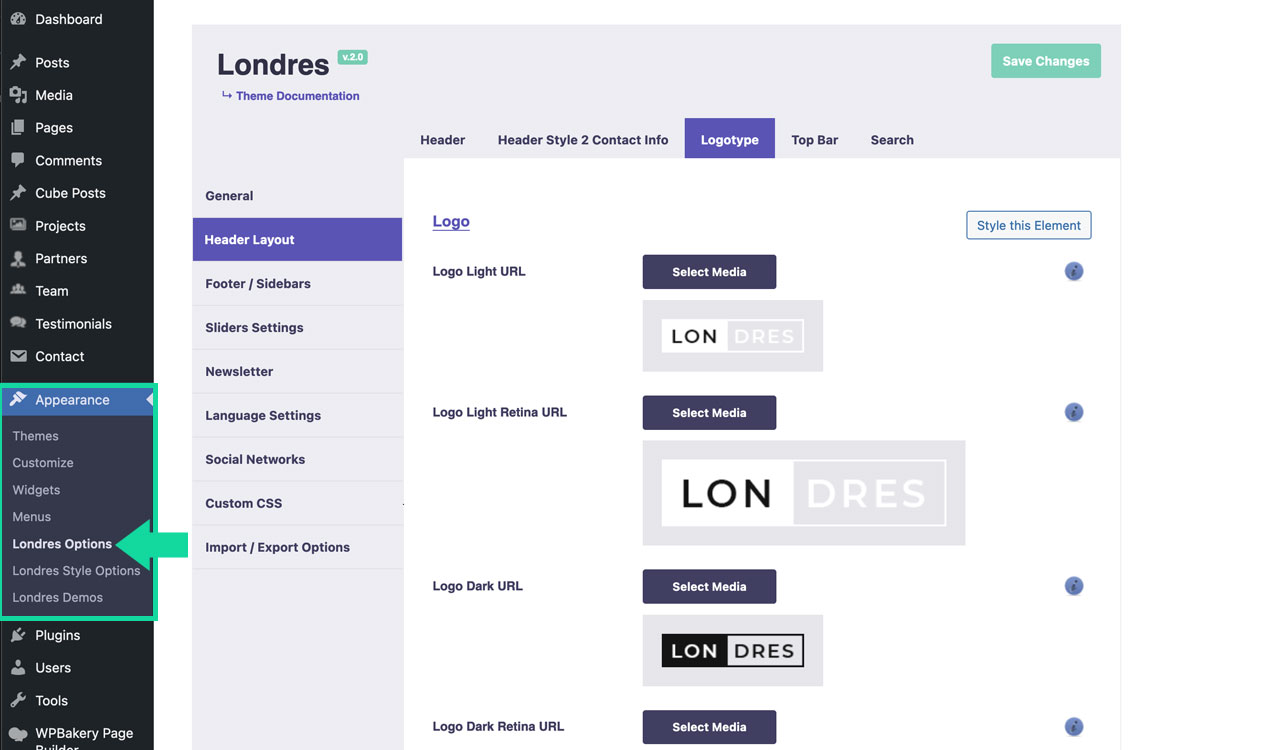The width and height of the screenshot is (1265, 750).
Task: Click the Comments speech bubble icon
Action: (x=18, y=160)
